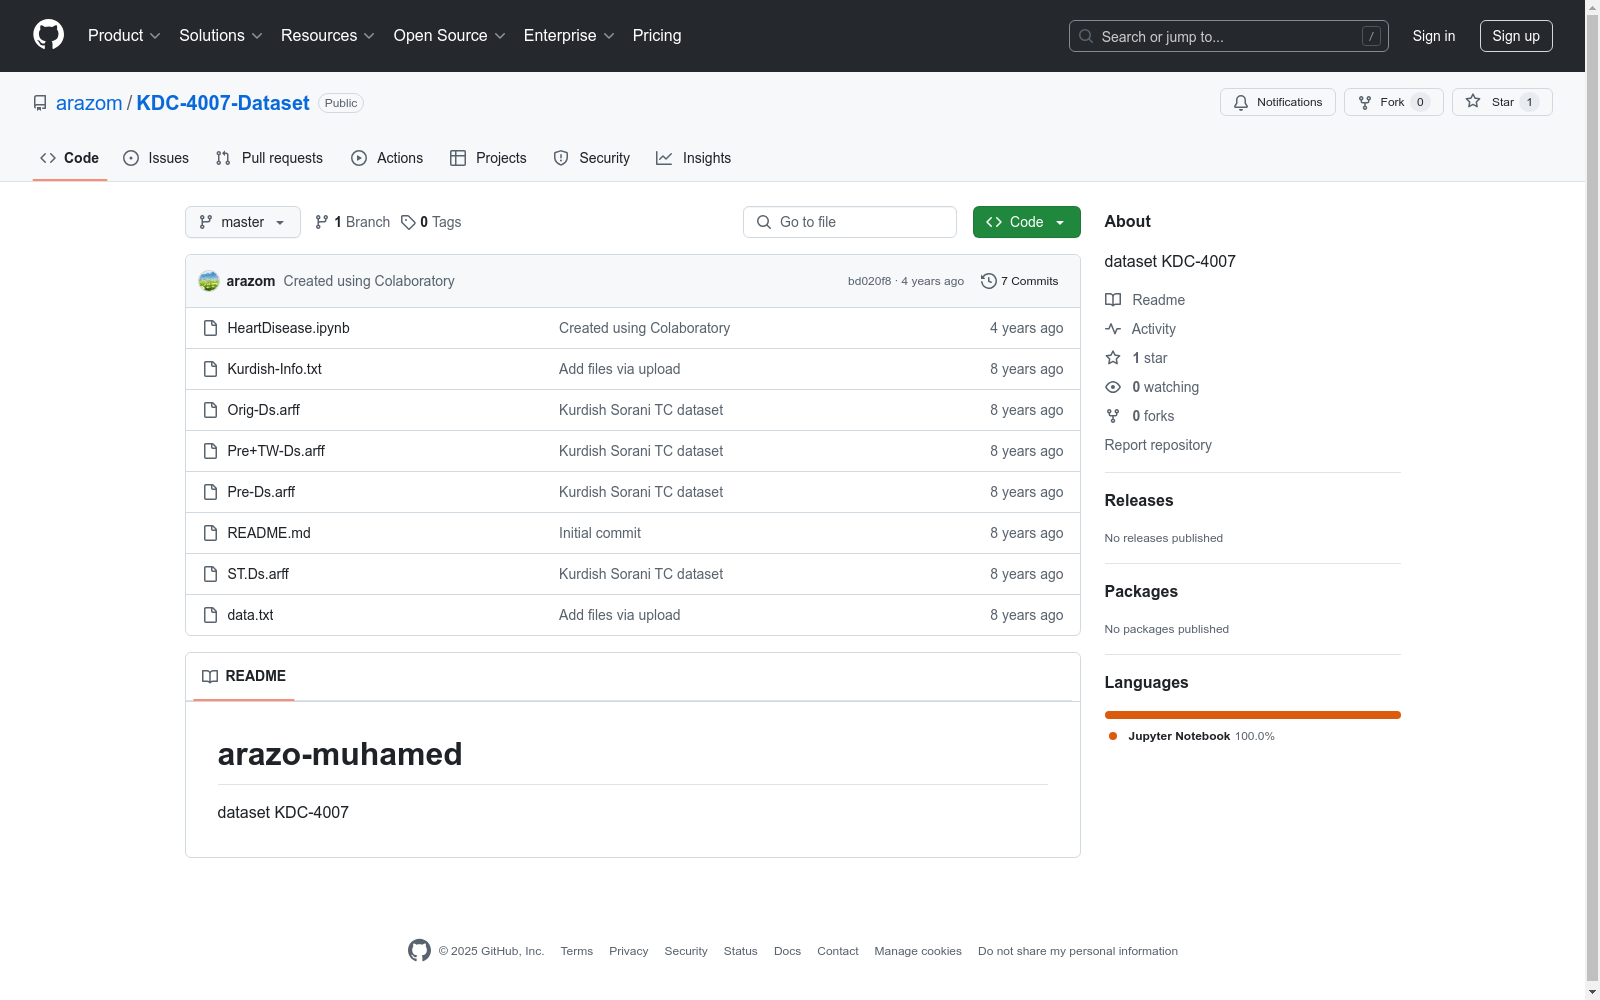Click the star icon beside 1 star
This screenshot has width=1600, height=1000.
(x=1113, y=358)
